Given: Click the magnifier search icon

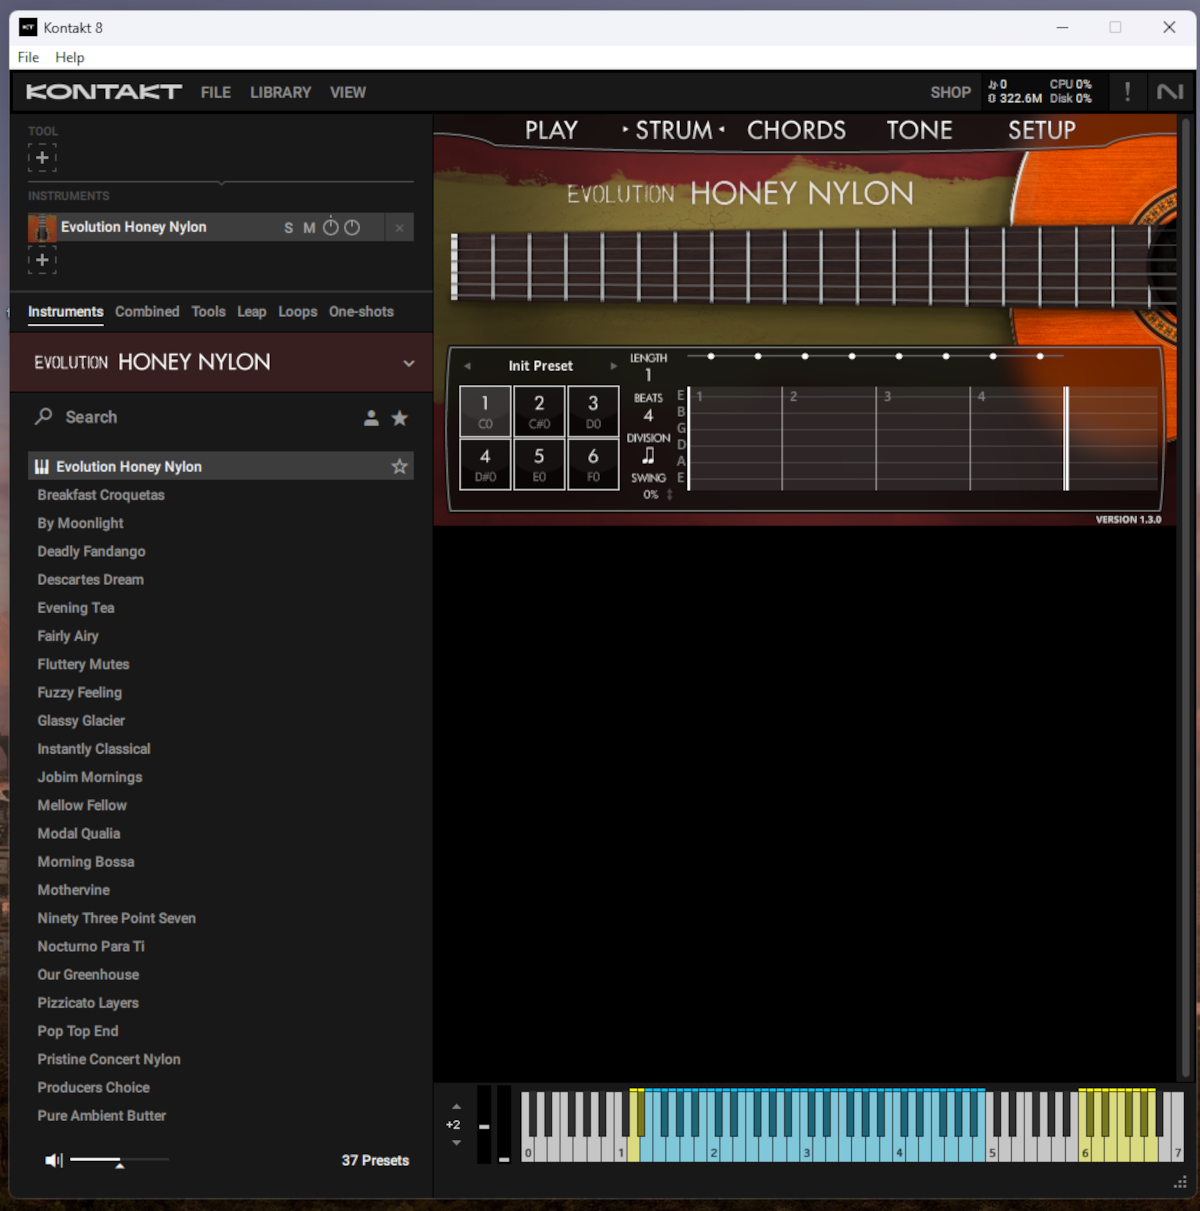Looking at the screenshot, I should (43, 417).
